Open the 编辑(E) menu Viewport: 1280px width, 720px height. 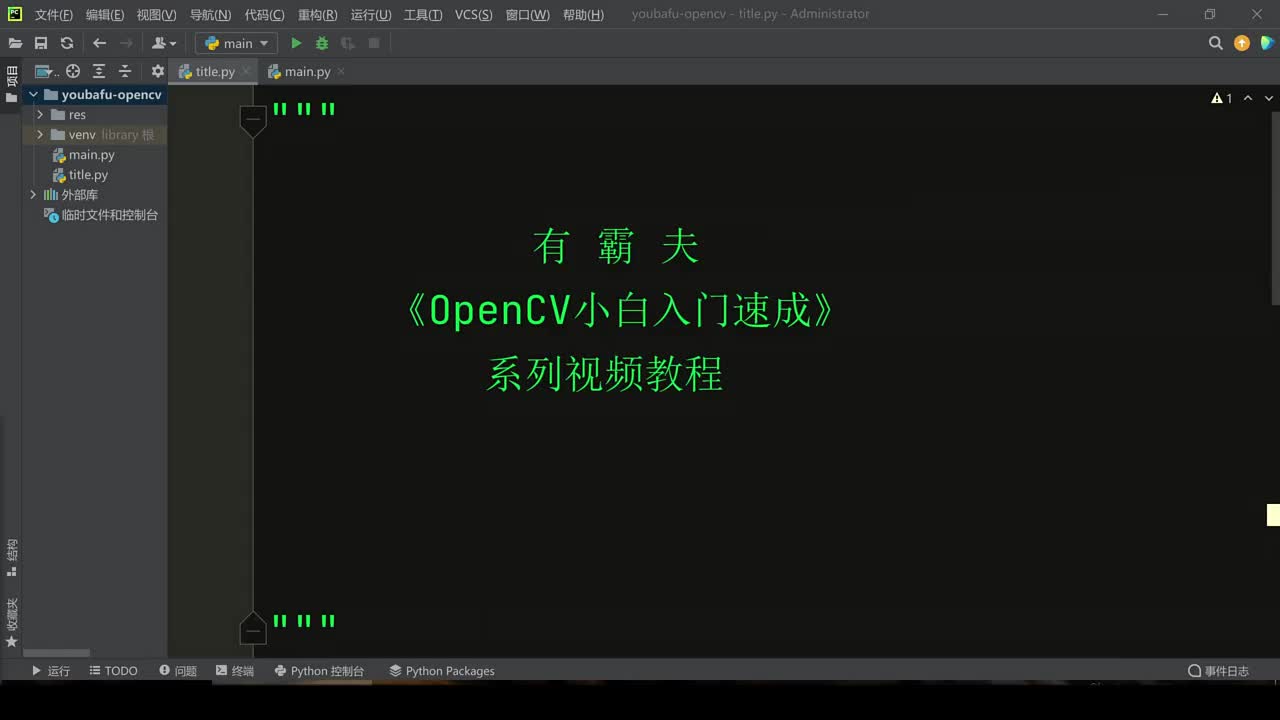pyautogui.click(x=105, y=14)
